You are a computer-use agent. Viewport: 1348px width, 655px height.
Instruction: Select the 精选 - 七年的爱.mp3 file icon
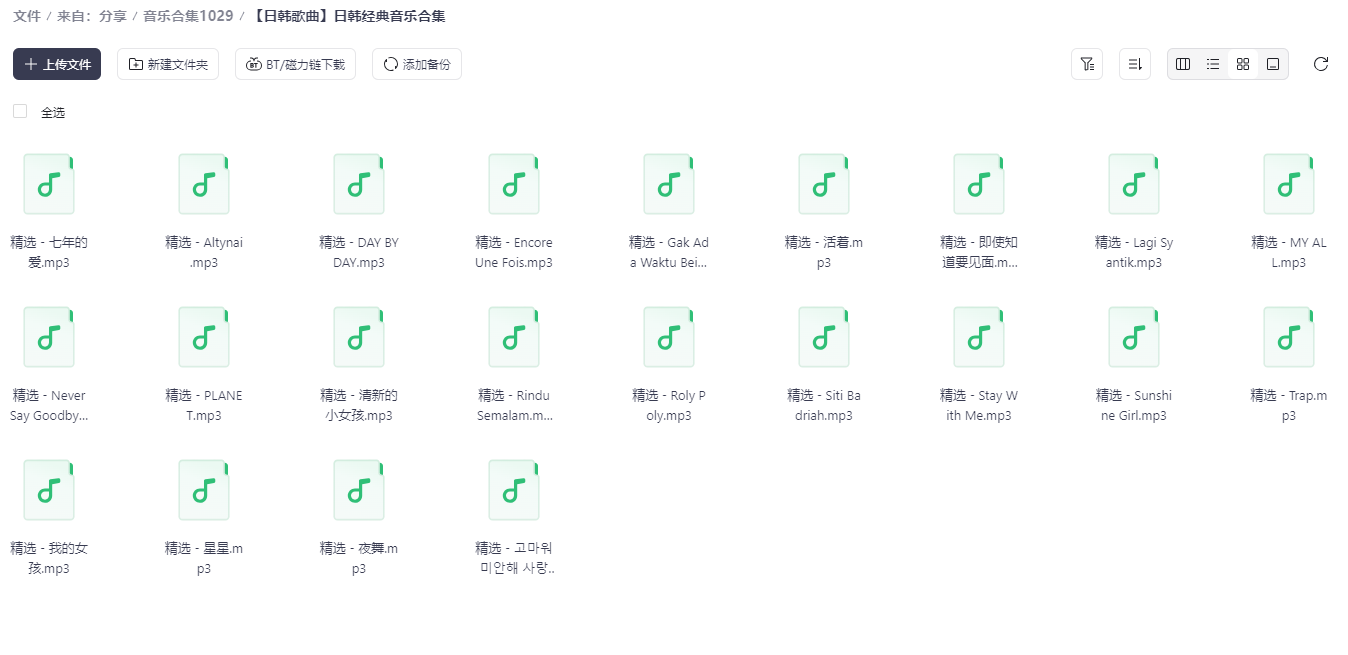[x=49, y=185]
